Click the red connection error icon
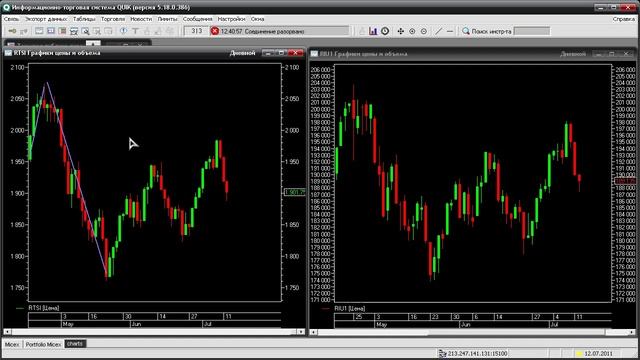Viewport: 640px width, 360px height. [x=215, y=31]
